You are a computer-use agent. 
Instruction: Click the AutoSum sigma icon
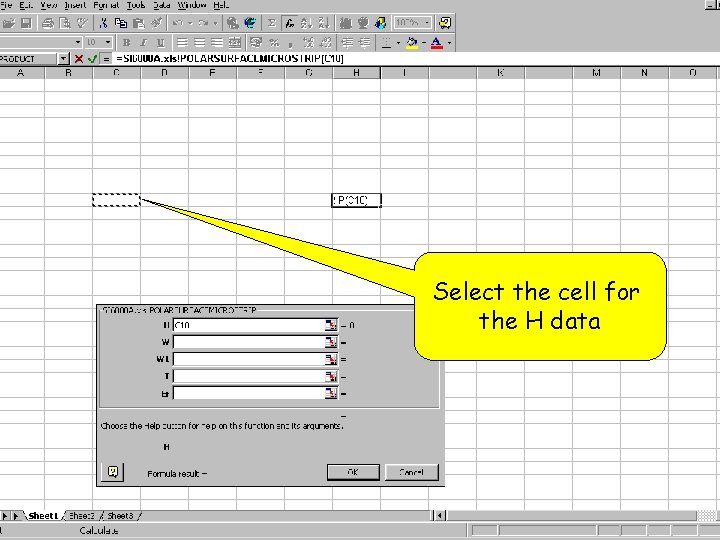(272, 23)
